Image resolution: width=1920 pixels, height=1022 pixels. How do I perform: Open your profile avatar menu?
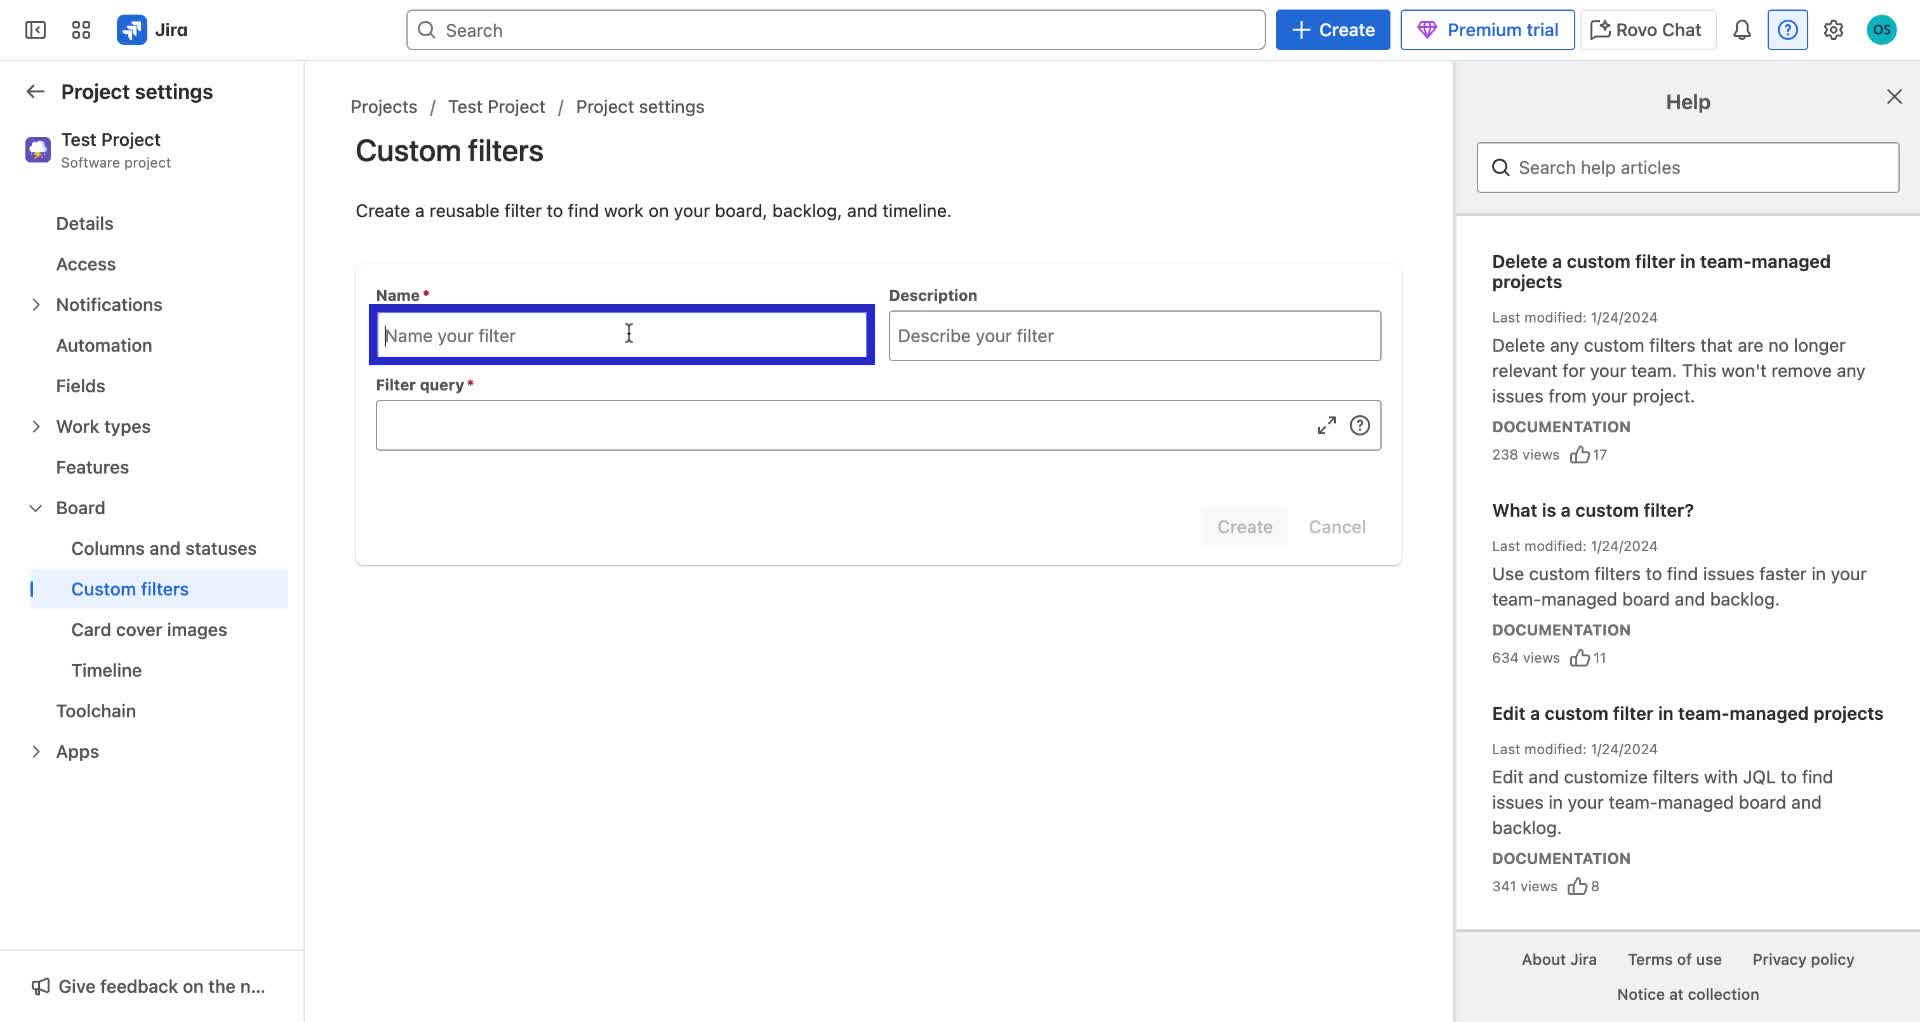(x=1883, y=30)
